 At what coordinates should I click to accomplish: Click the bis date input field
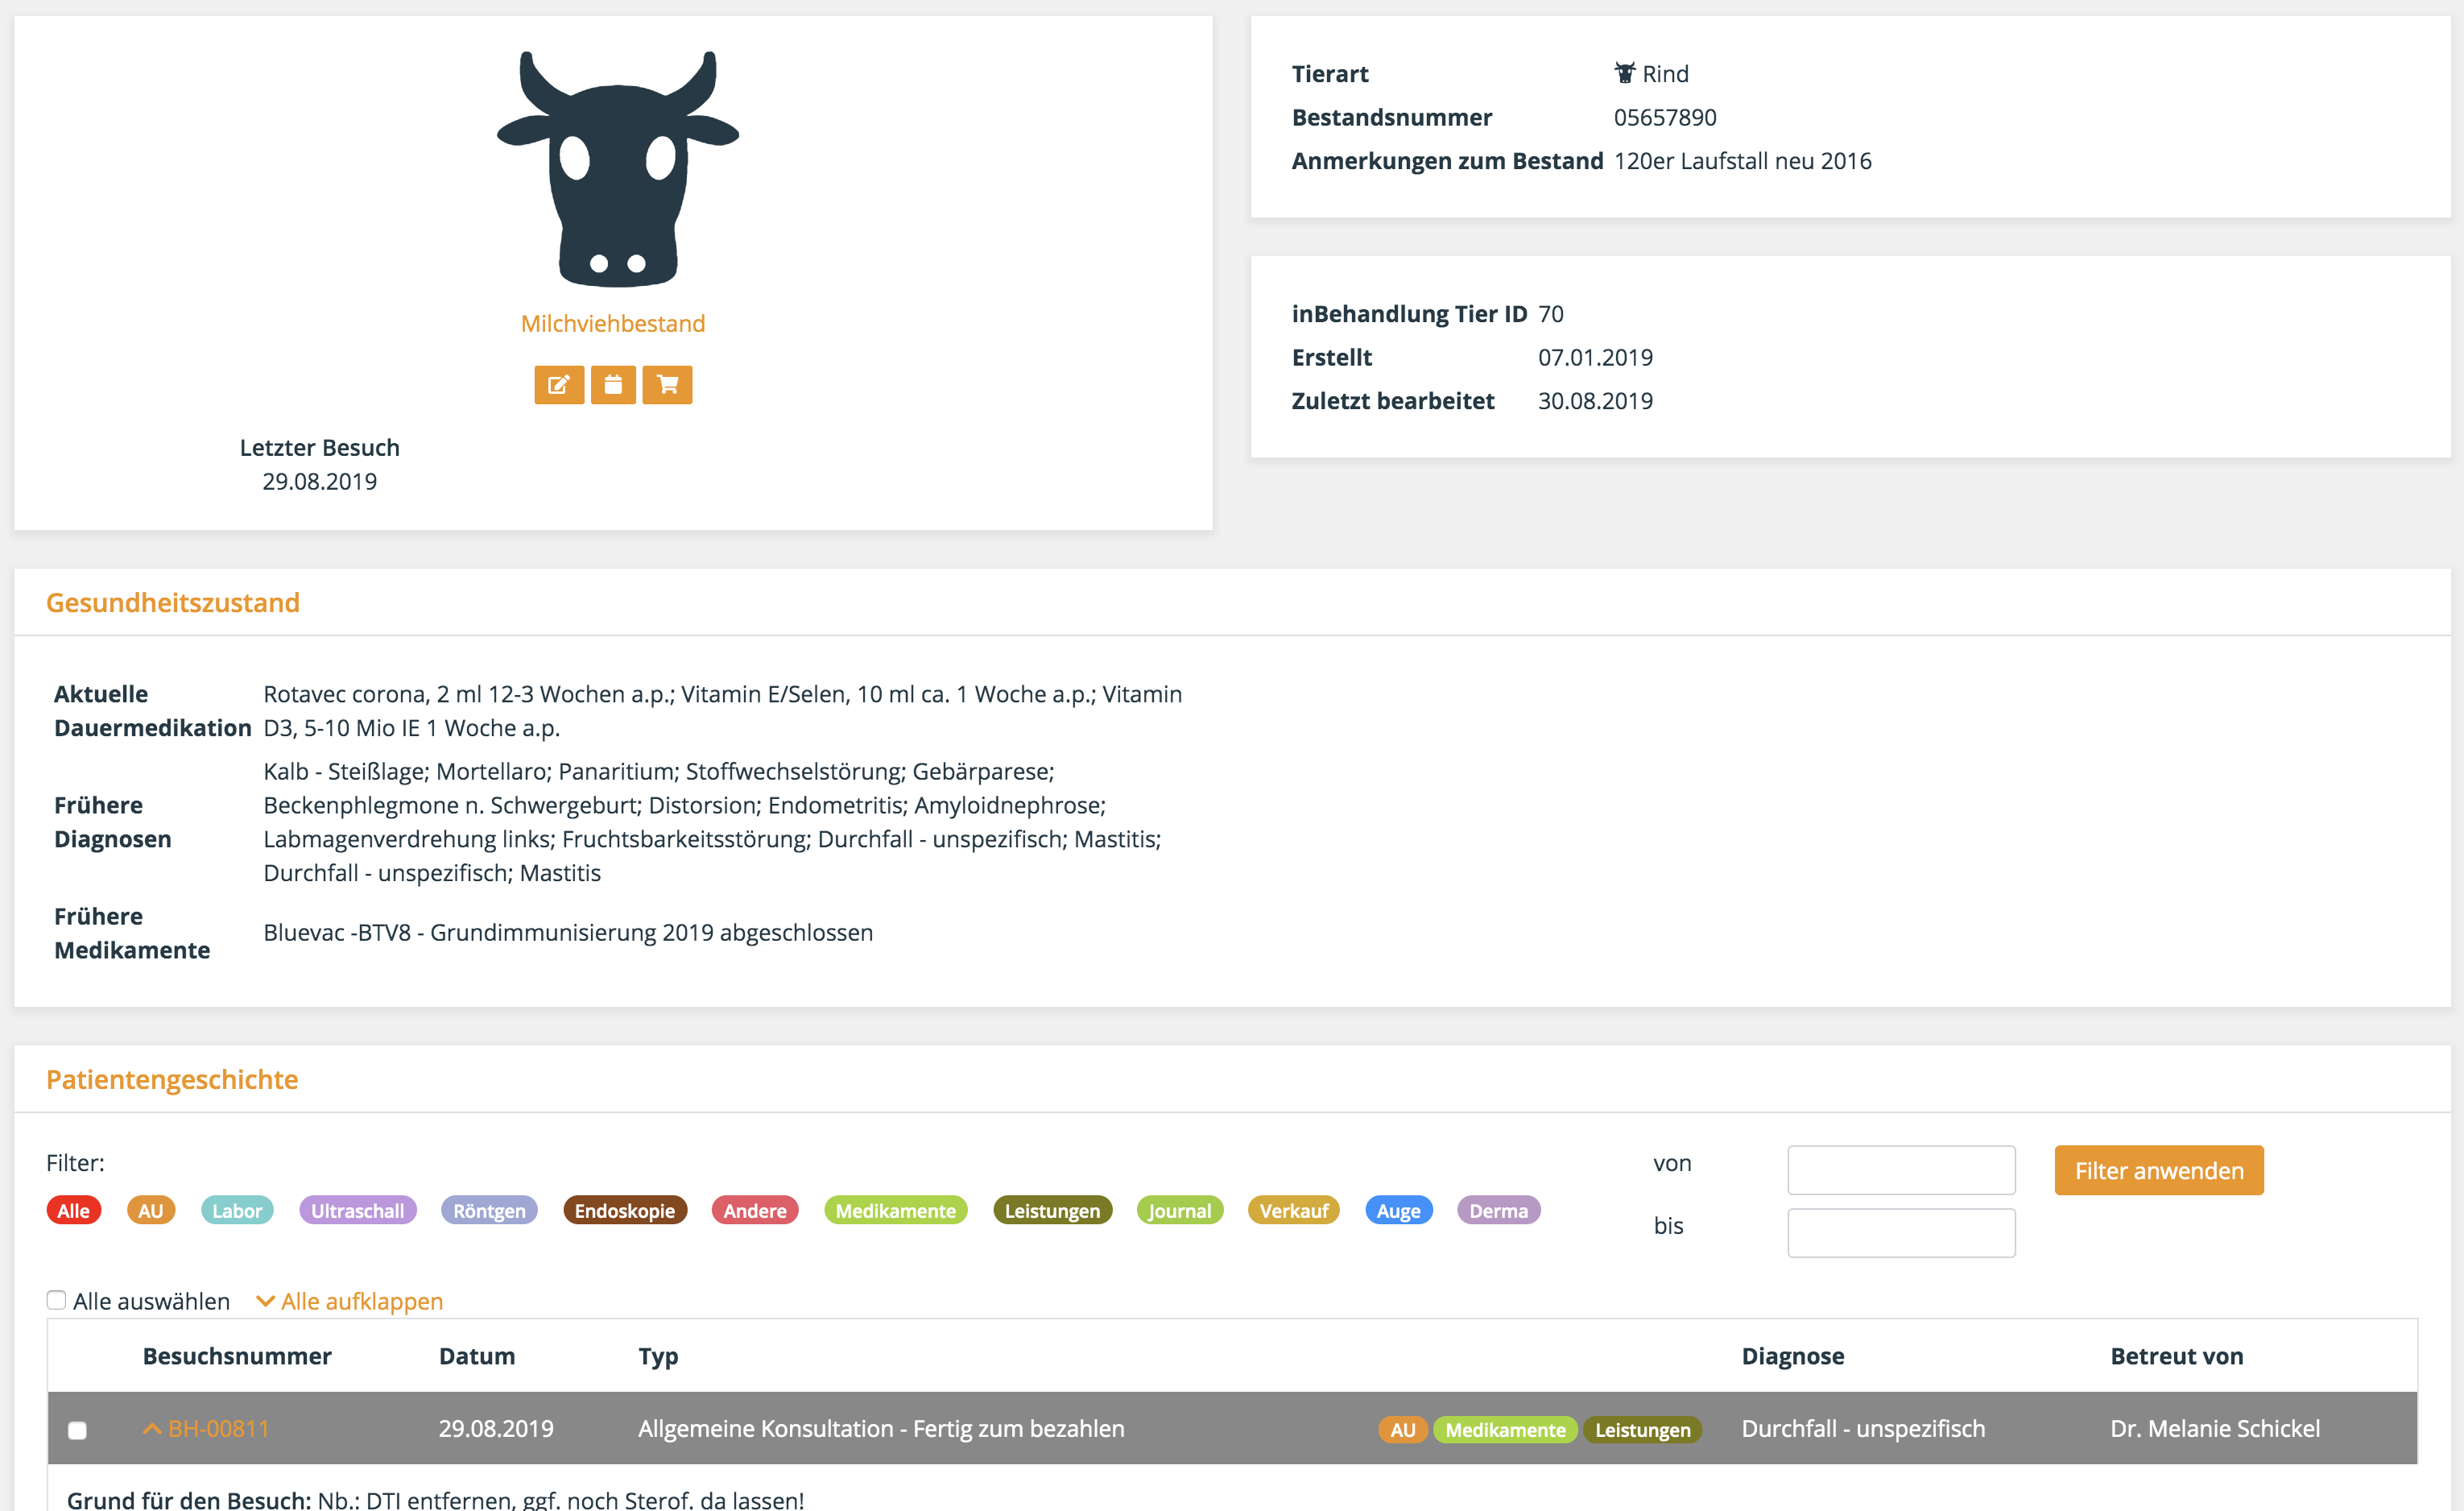(1901, 1233)
